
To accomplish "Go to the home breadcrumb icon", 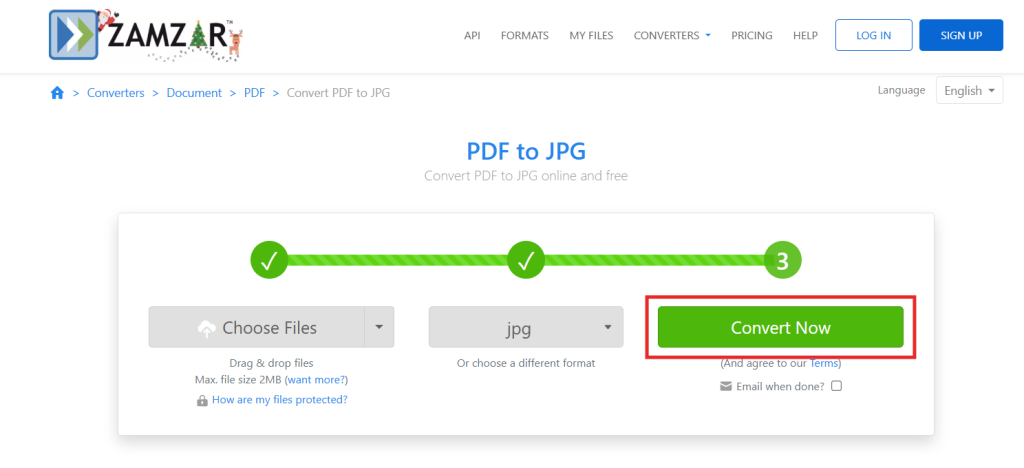I will [57, 93].
